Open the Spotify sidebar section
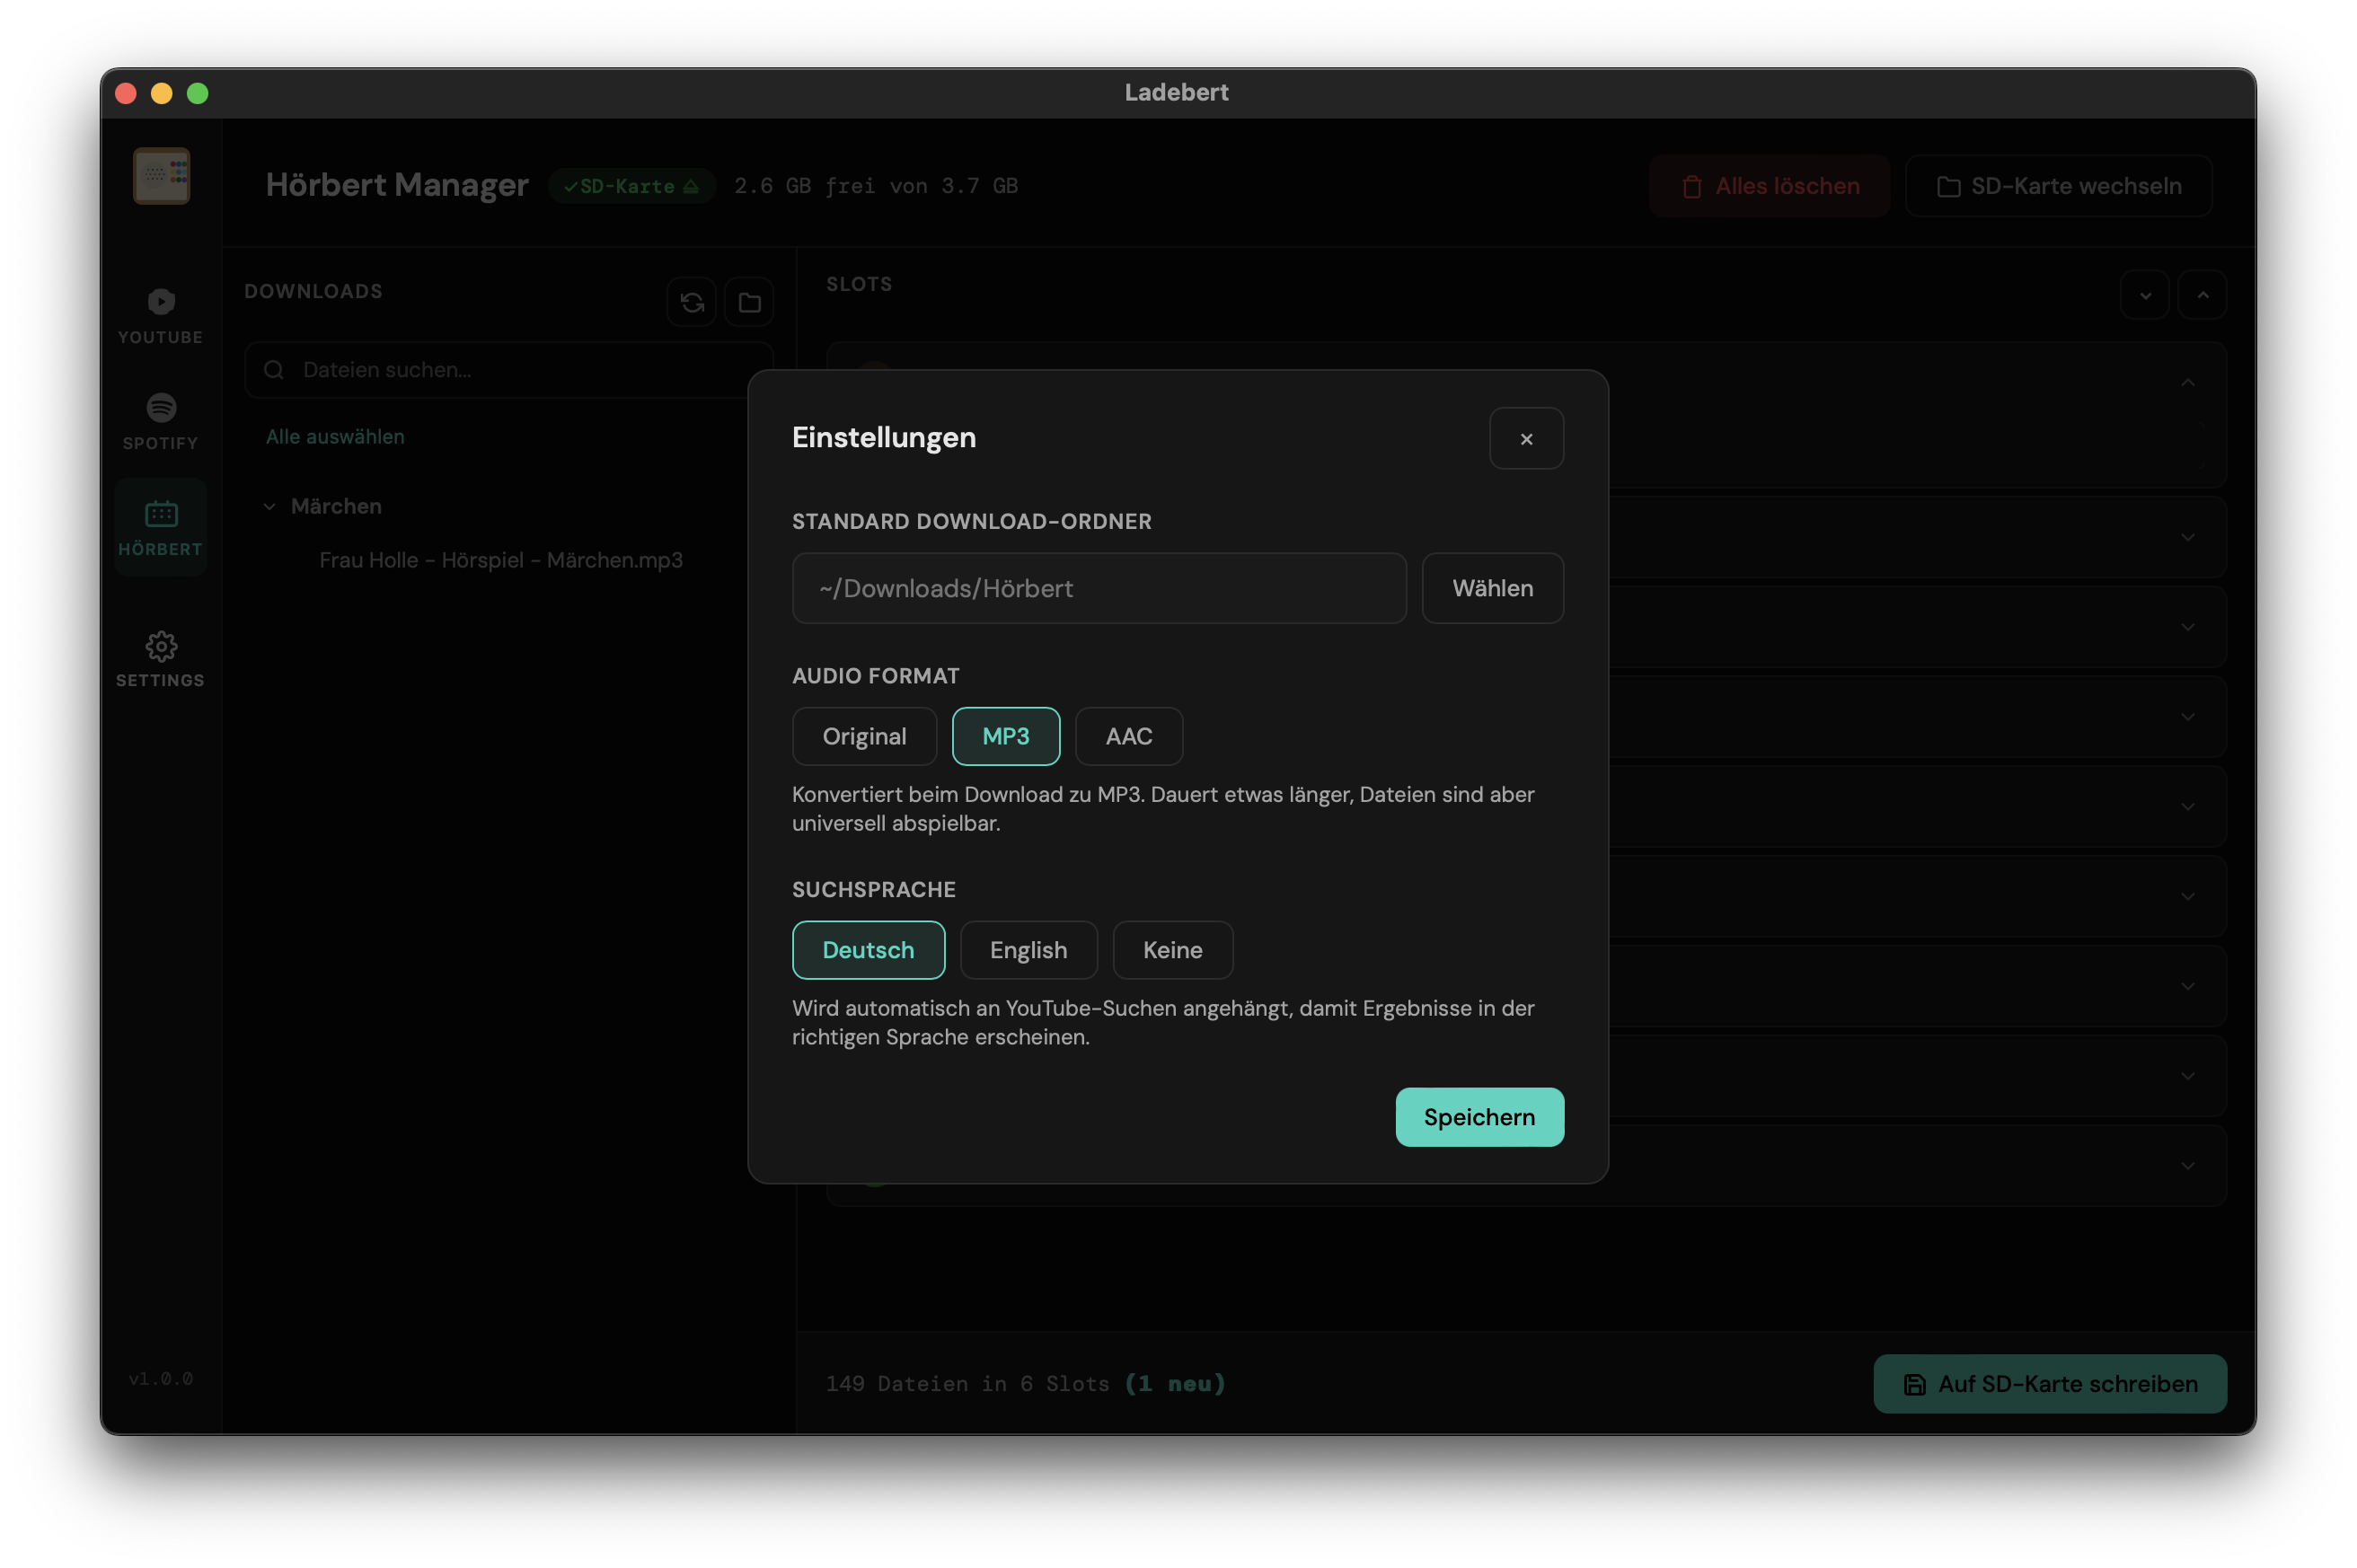 [161, 421]
